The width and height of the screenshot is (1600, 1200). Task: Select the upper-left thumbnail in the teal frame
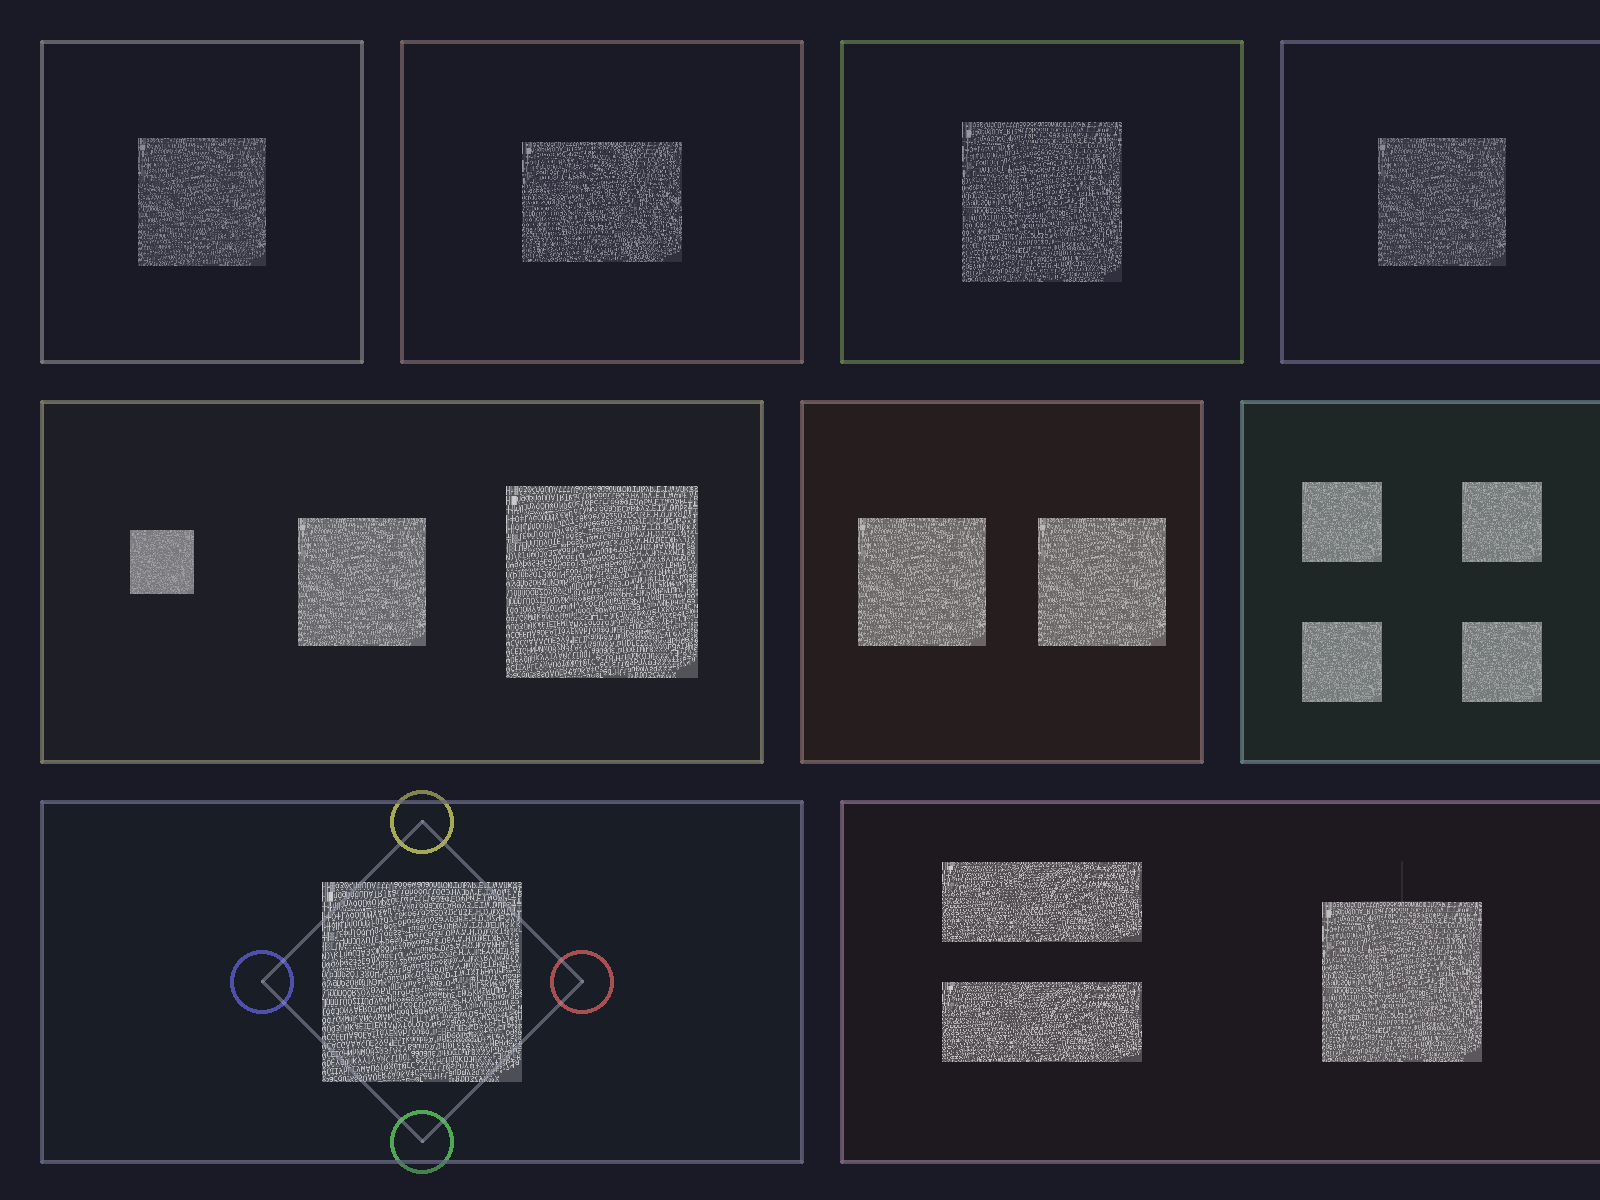(1342, 522)
